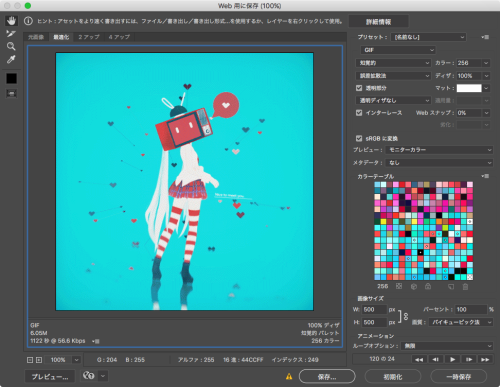Open the 知覚的 color reduction dropdown
This screenshot has width=500, height=387.
coord(393,63)
